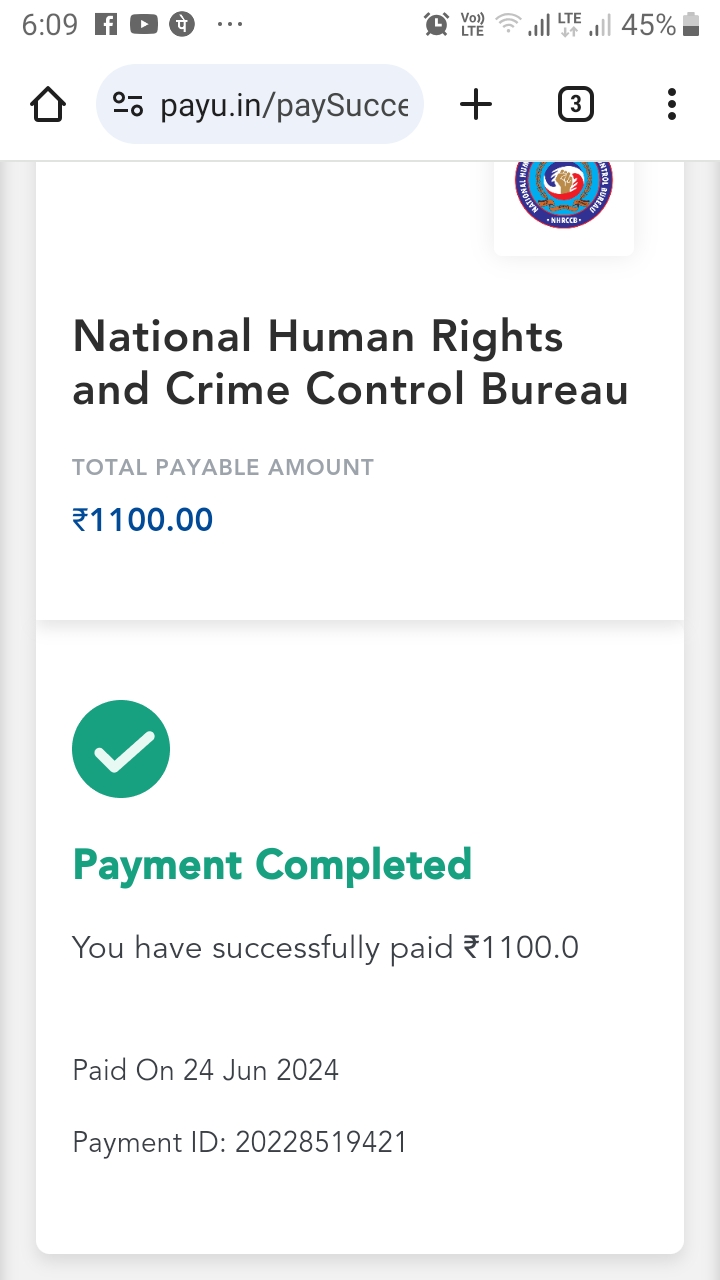This screenshot has width=720, height=1280.
Task: Expand more notifications ellipsis in status bar
Action: [229, 25]
